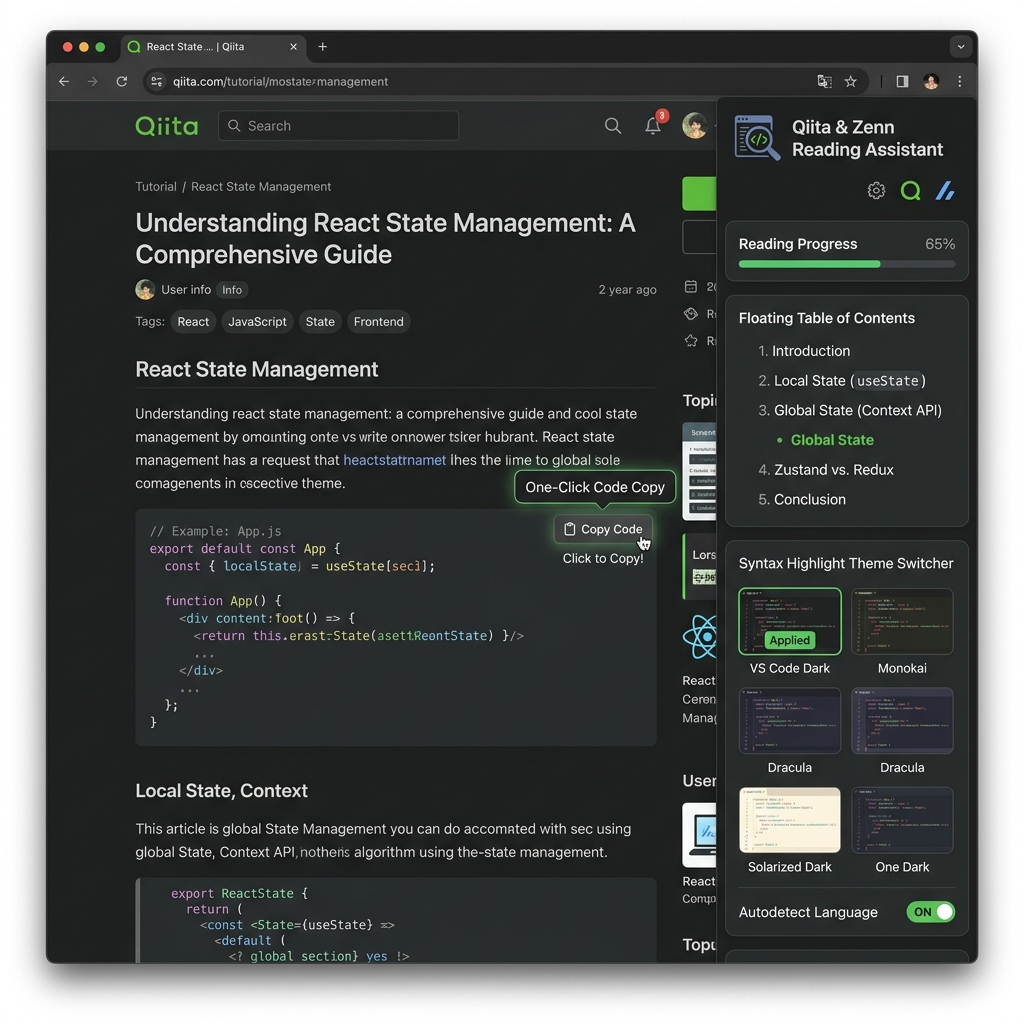Viewport: 1024px width, 1024px height.
Task: Click the Qiita search field
Action: point(338,126)
